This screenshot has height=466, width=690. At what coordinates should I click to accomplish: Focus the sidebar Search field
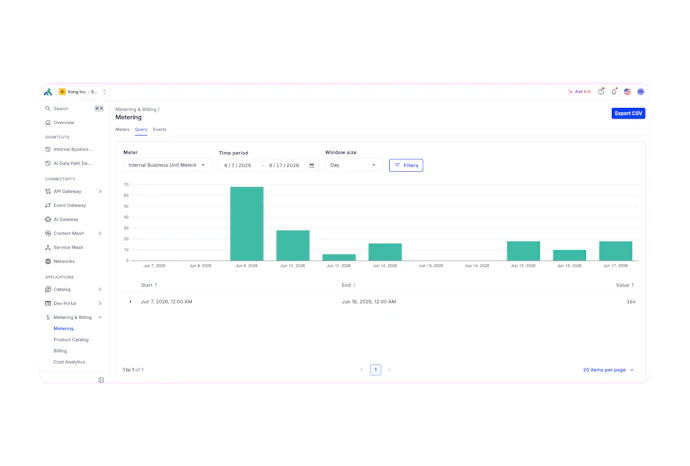tap(74, 108)
